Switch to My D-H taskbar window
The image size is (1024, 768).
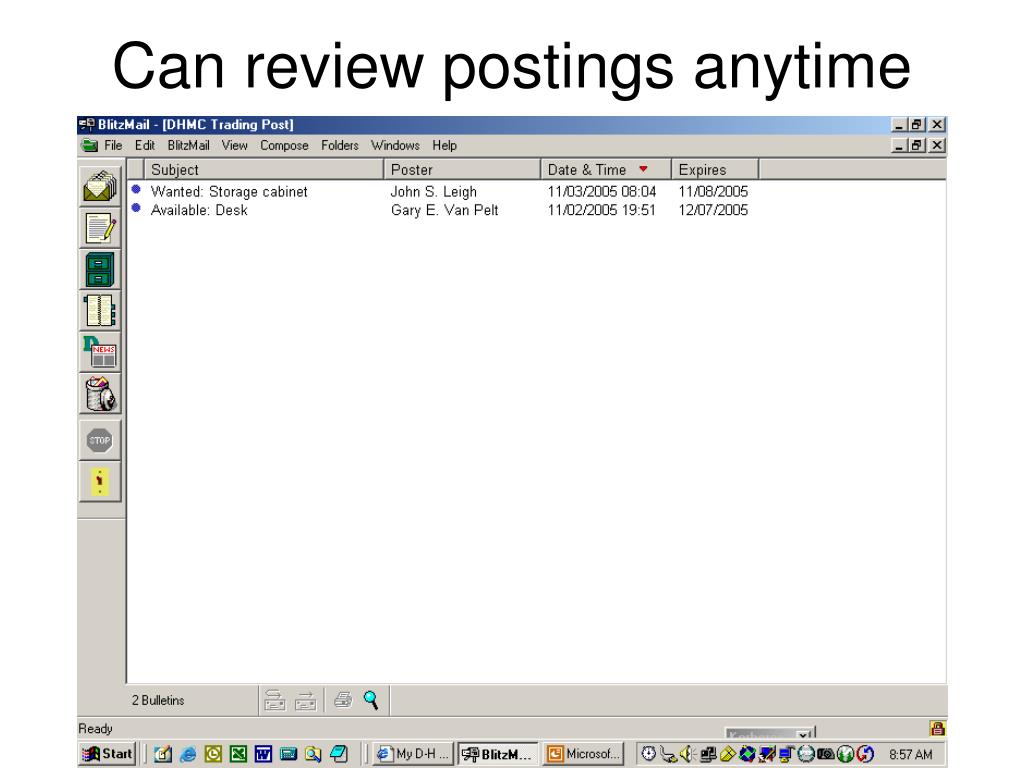tap(413, 754)
